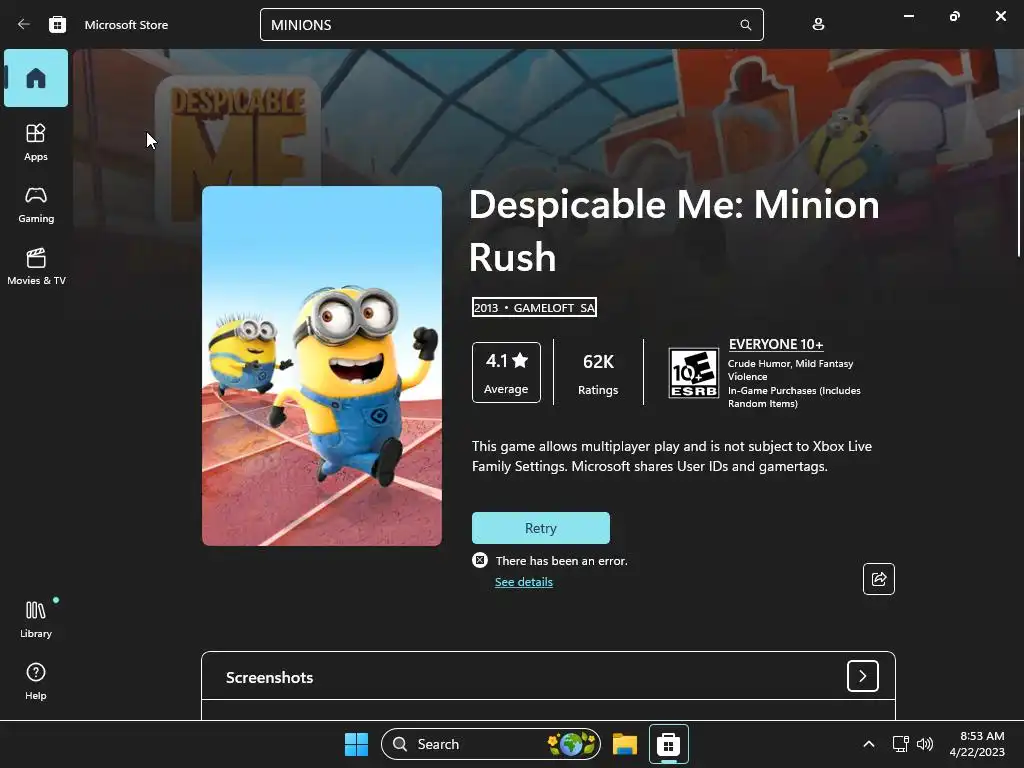Click the Microsoft Store logo icon
This screenshot has width=1024, height=768.
pos(57,24)
